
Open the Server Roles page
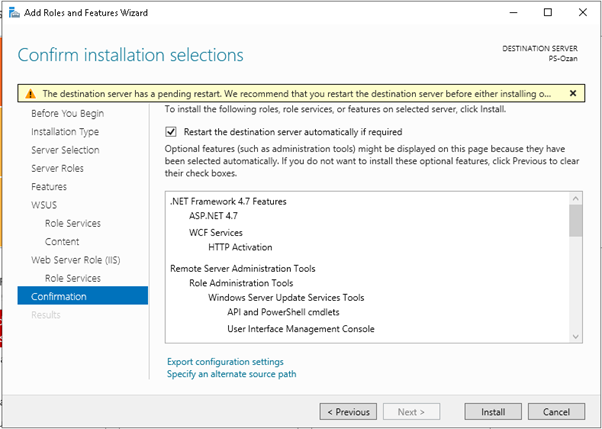tap(59, 168)
